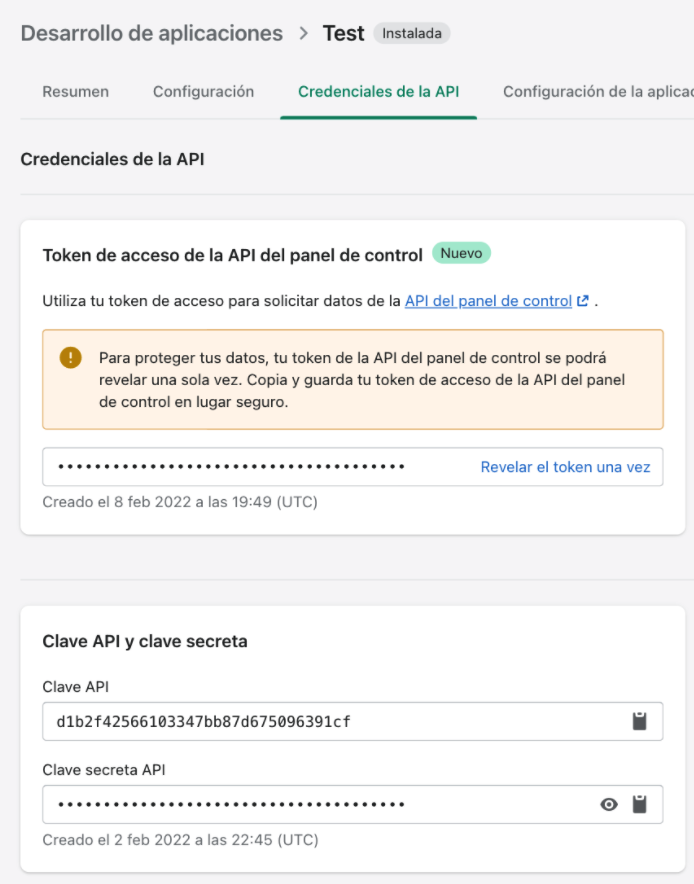Click the Nuevo badge next to token heading

pos(461,254)
